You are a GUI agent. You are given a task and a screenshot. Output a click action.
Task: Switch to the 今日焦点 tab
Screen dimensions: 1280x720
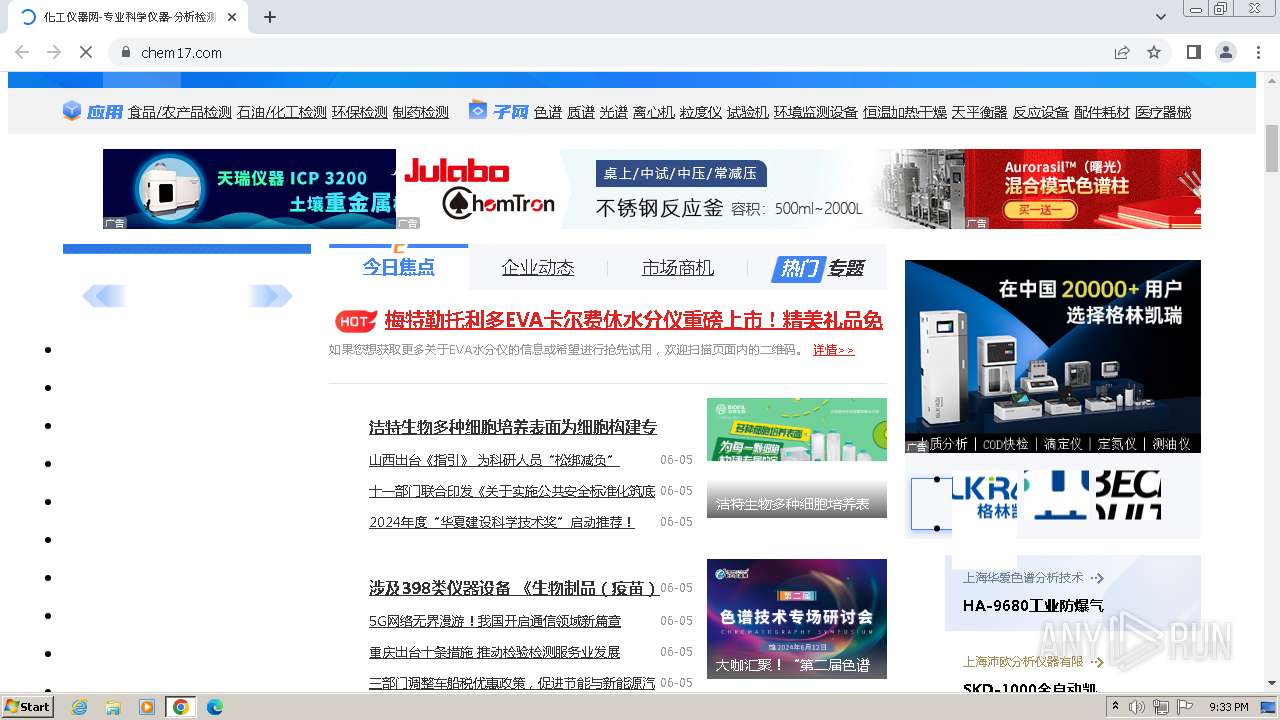tap(398, 267)
